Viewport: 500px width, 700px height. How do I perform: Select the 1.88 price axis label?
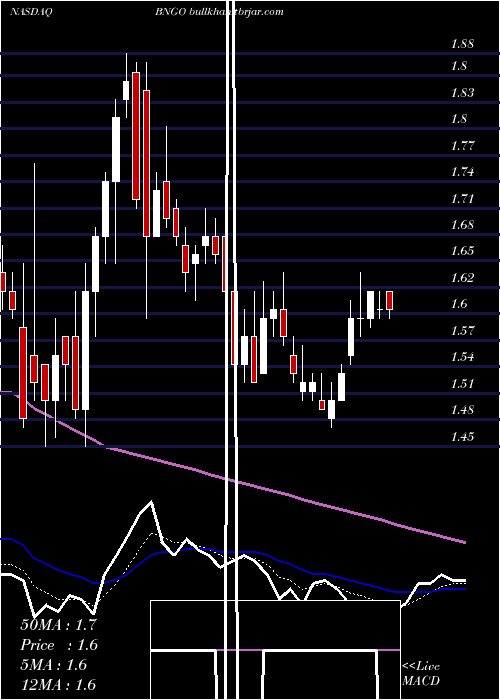462,44
